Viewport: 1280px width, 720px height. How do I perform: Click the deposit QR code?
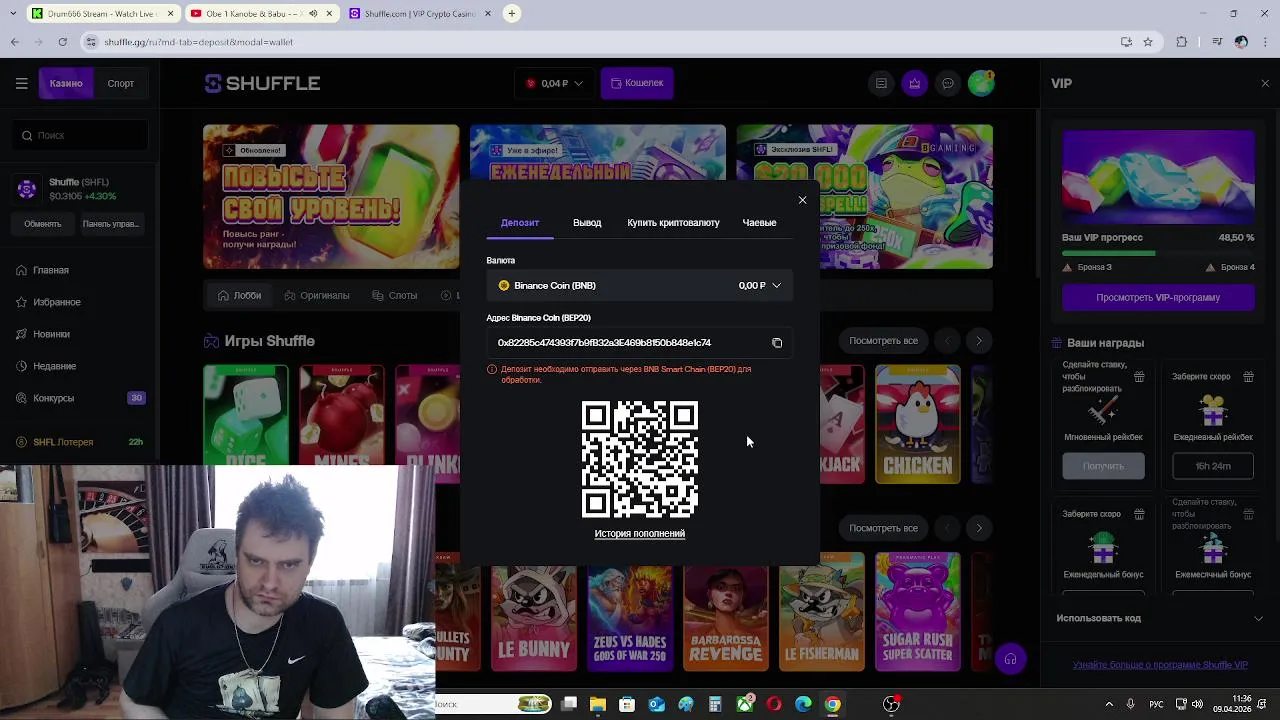(640, 460)
